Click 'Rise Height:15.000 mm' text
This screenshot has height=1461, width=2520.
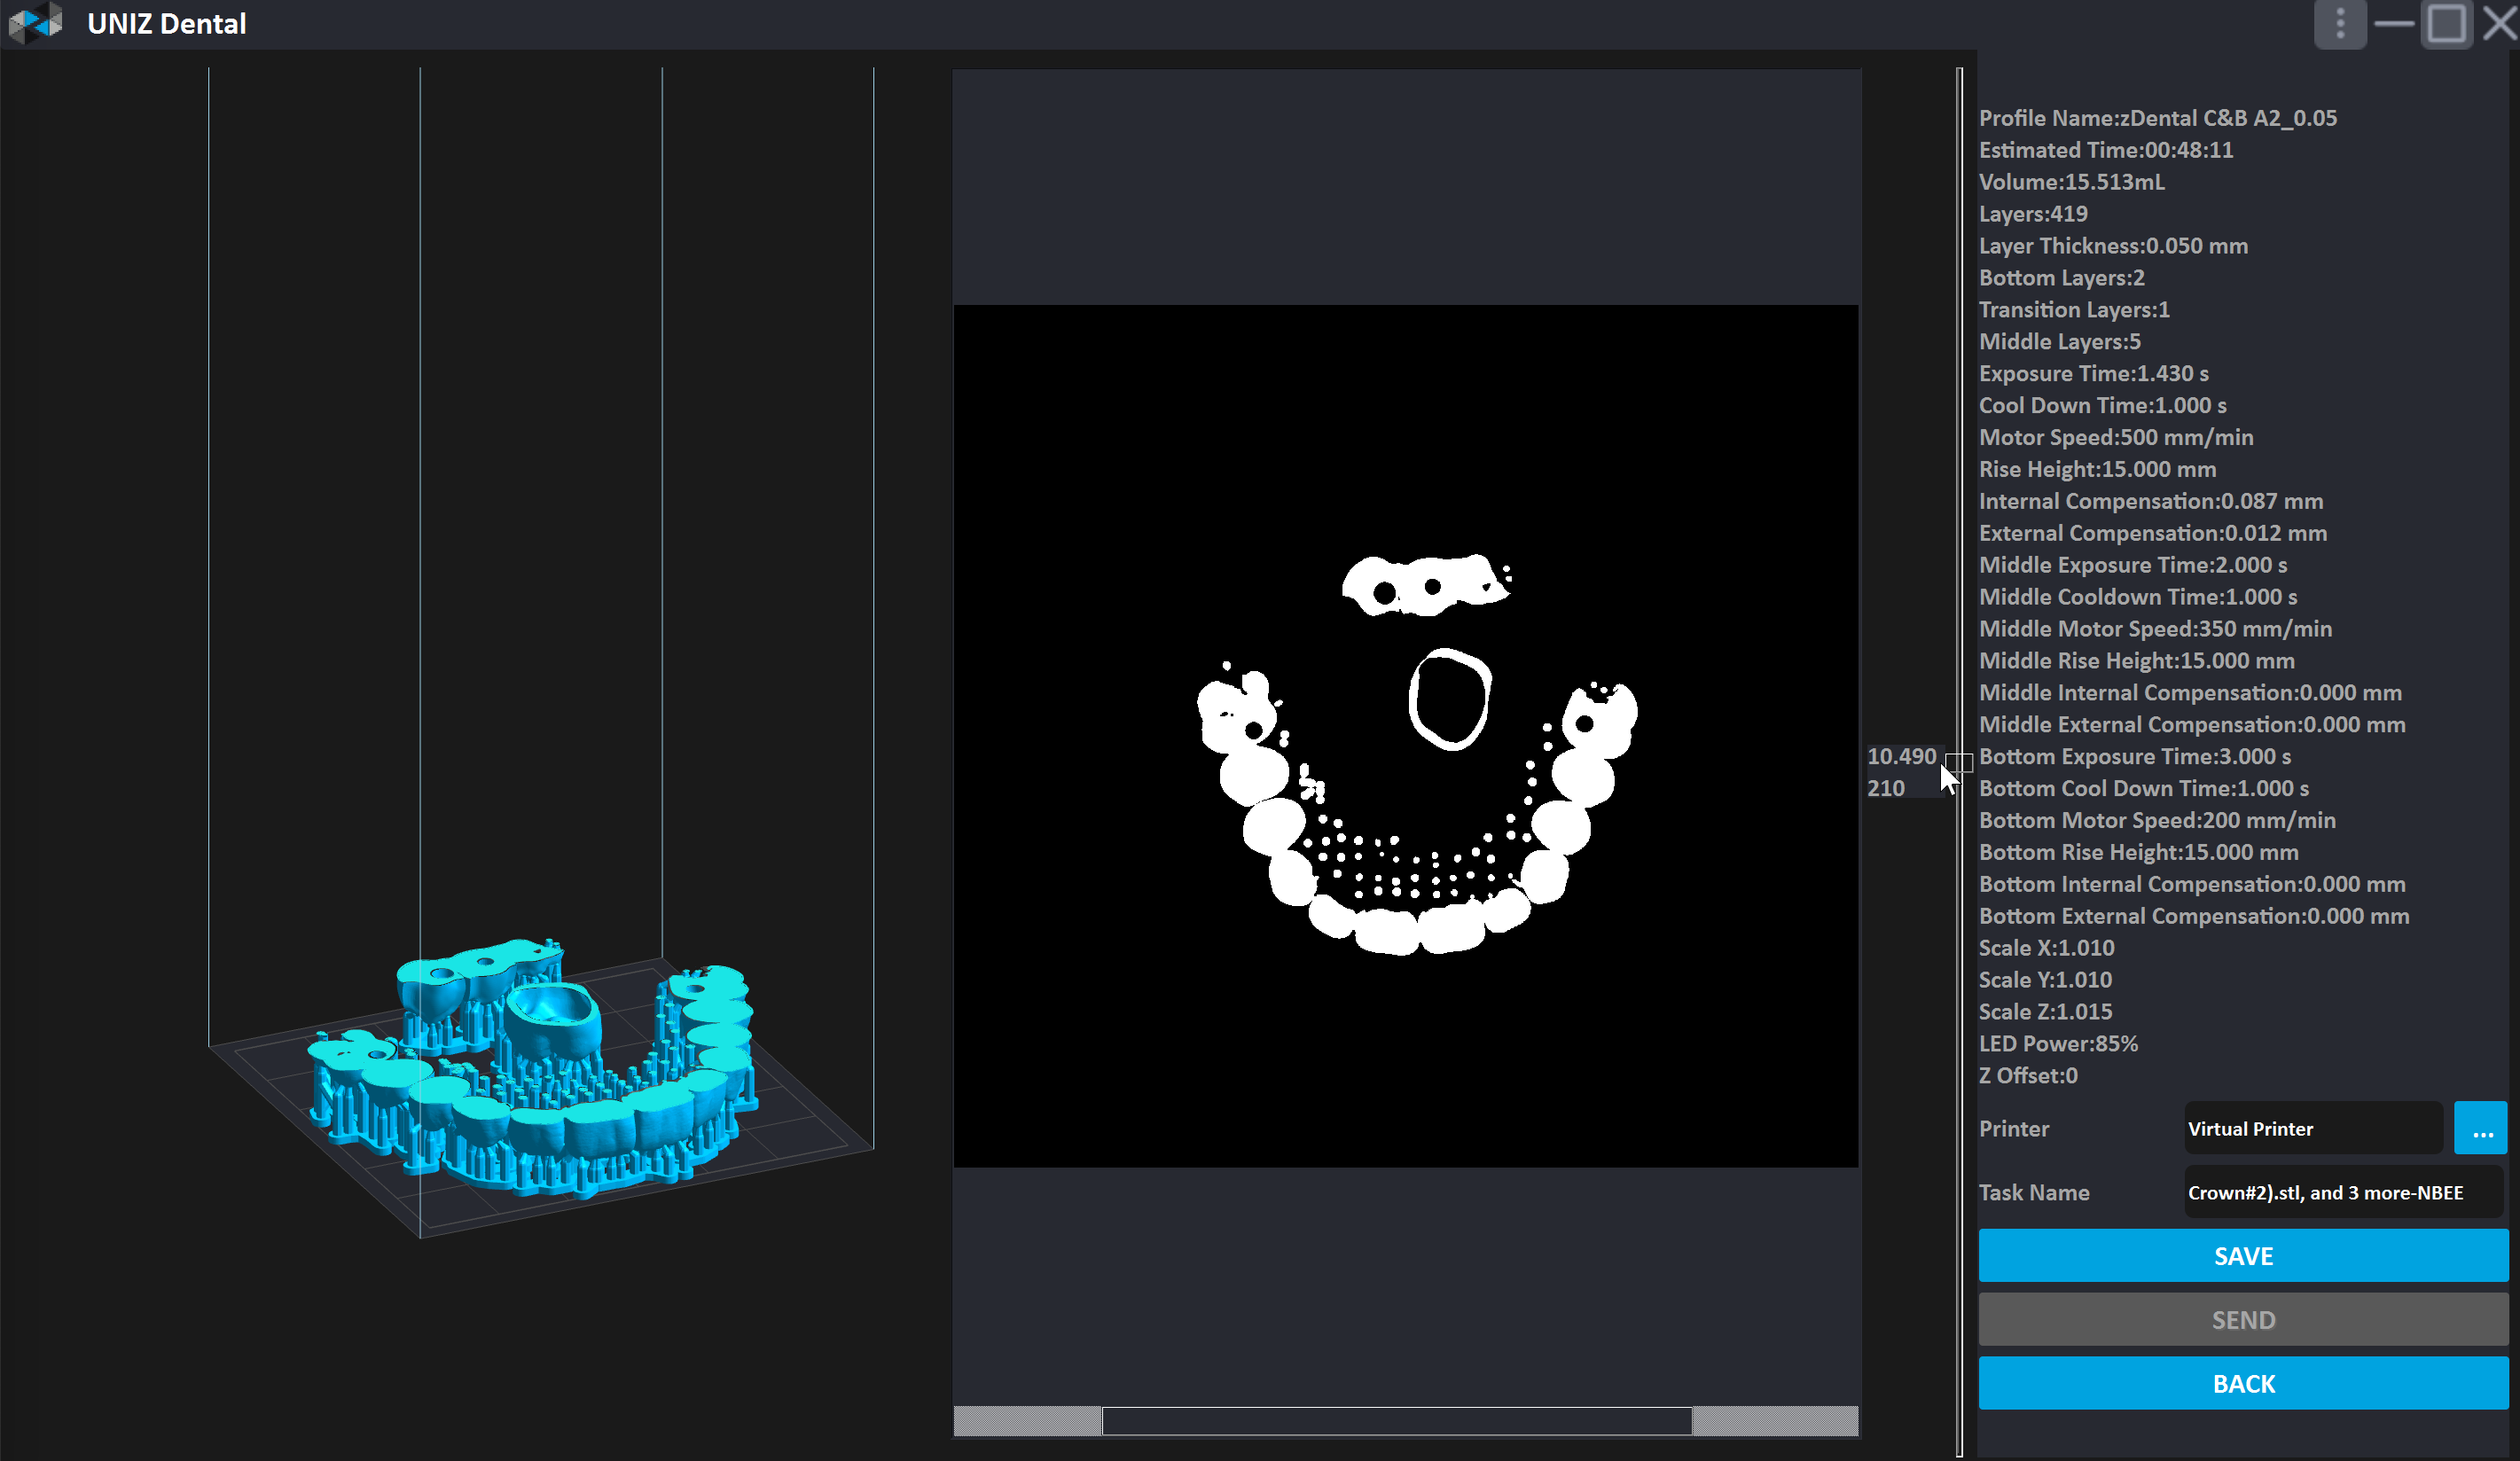click(x=2098, y=470)
